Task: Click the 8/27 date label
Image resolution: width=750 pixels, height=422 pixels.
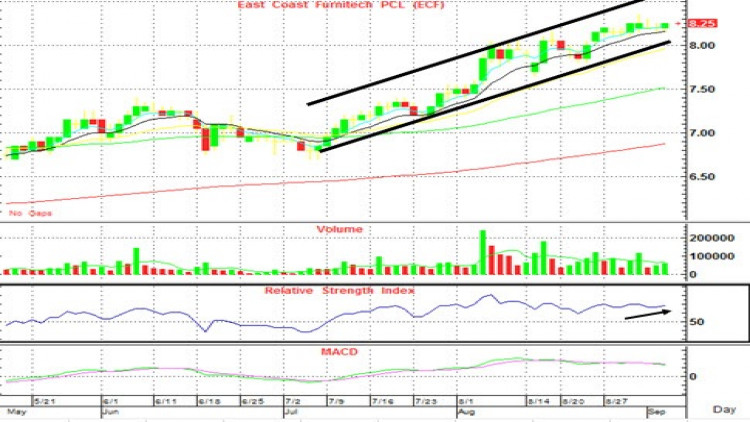Action: tap(617, 401)
